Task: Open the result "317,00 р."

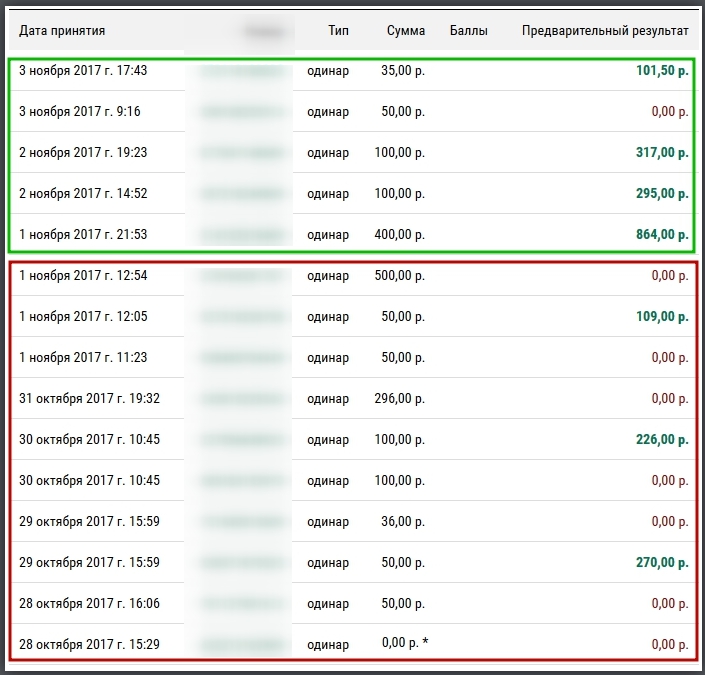Action: (x=662, y=152)
